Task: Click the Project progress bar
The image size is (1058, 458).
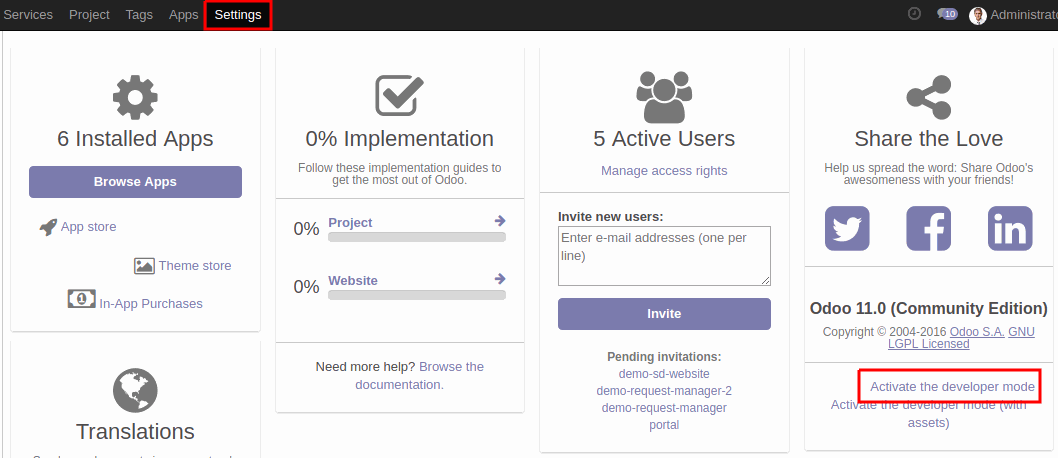Action: [x=417, y=237]
